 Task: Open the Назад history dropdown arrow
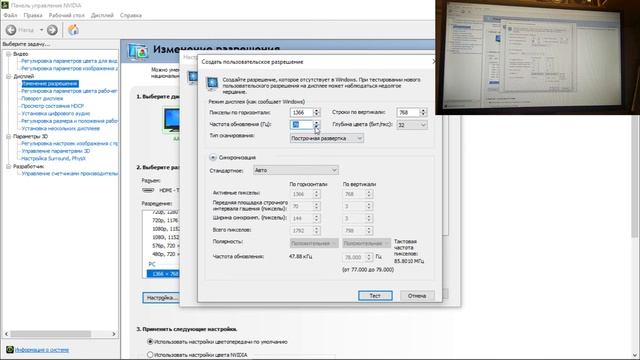pyautogui.click(x=41, y=30)
